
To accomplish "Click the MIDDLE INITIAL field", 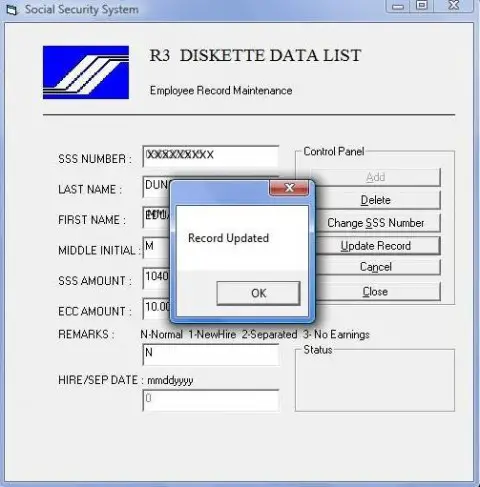I will point(156,247).
